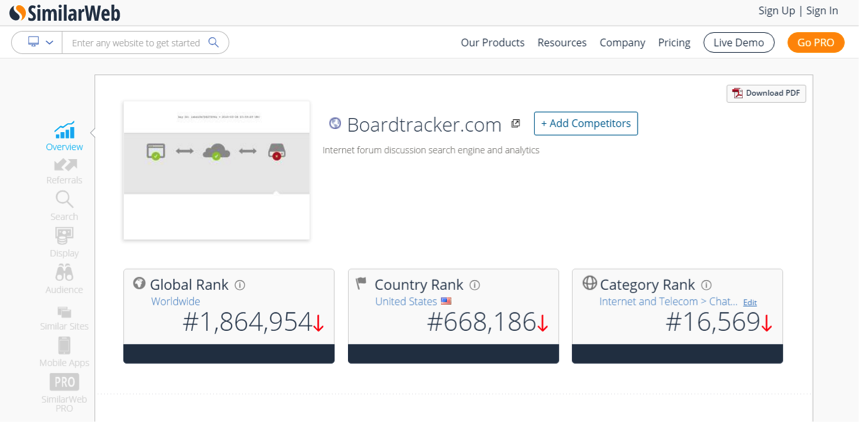Click the global rank value #1,864,954
This screenshot has width=859, height=422.
(247, 323)
